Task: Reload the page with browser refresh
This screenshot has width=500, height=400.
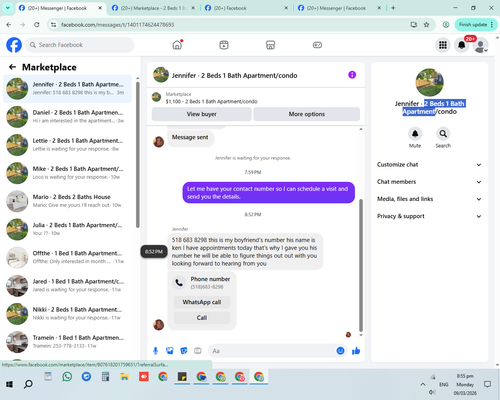Action: pyautogui.click(x=37, y=25)
